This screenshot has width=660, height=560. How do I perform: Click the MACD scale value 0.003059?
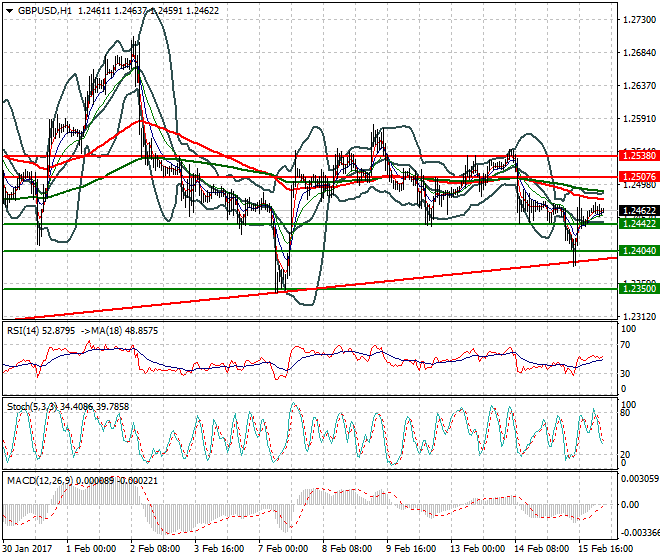coord(640,479)
